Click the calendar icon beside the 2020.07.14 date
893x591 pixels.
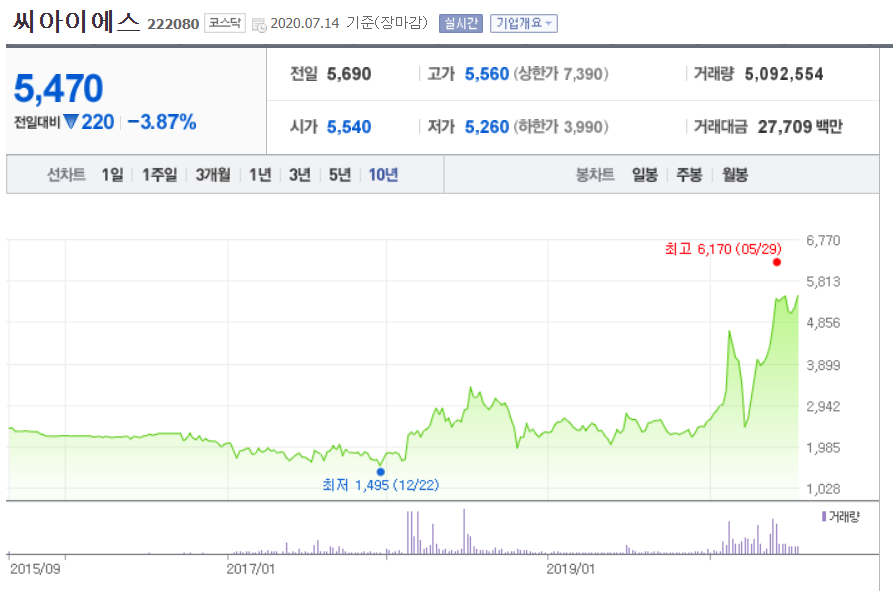259,26
